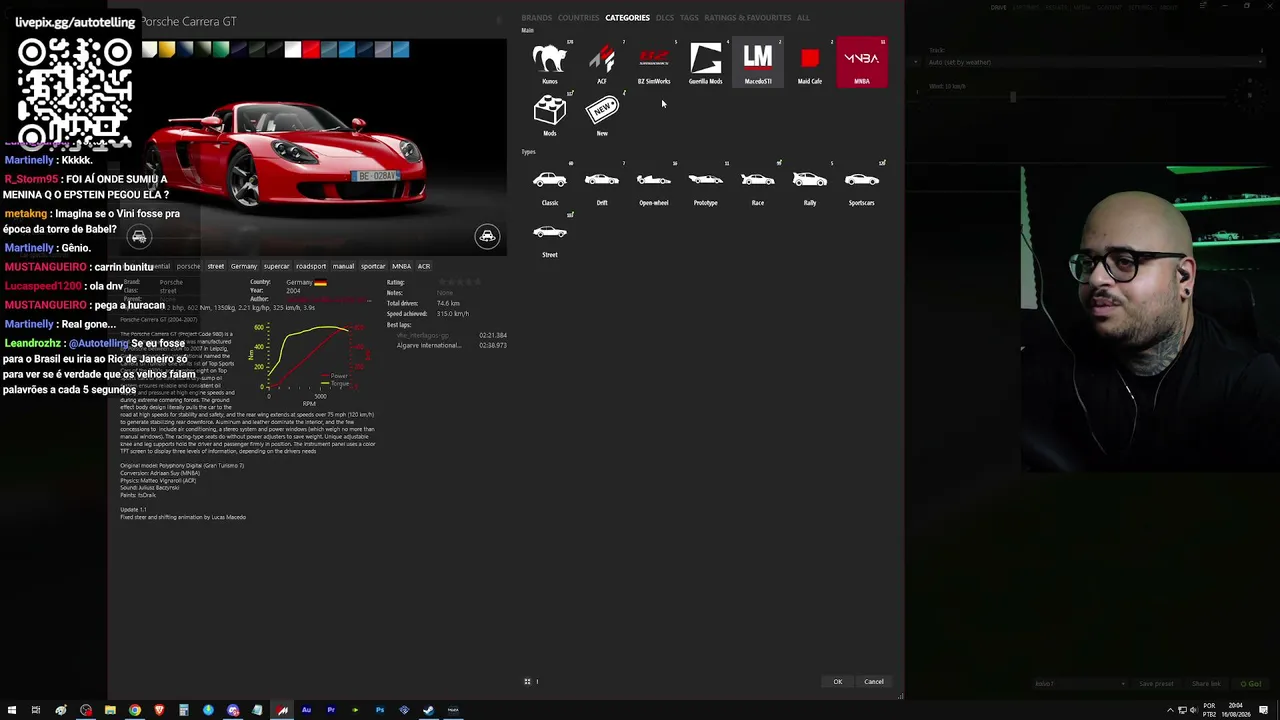Image resolution: width=1280 pixels, height=720 pixels.
Task: Click the Go! button in the Drive window
Action: click(1251, 684)
